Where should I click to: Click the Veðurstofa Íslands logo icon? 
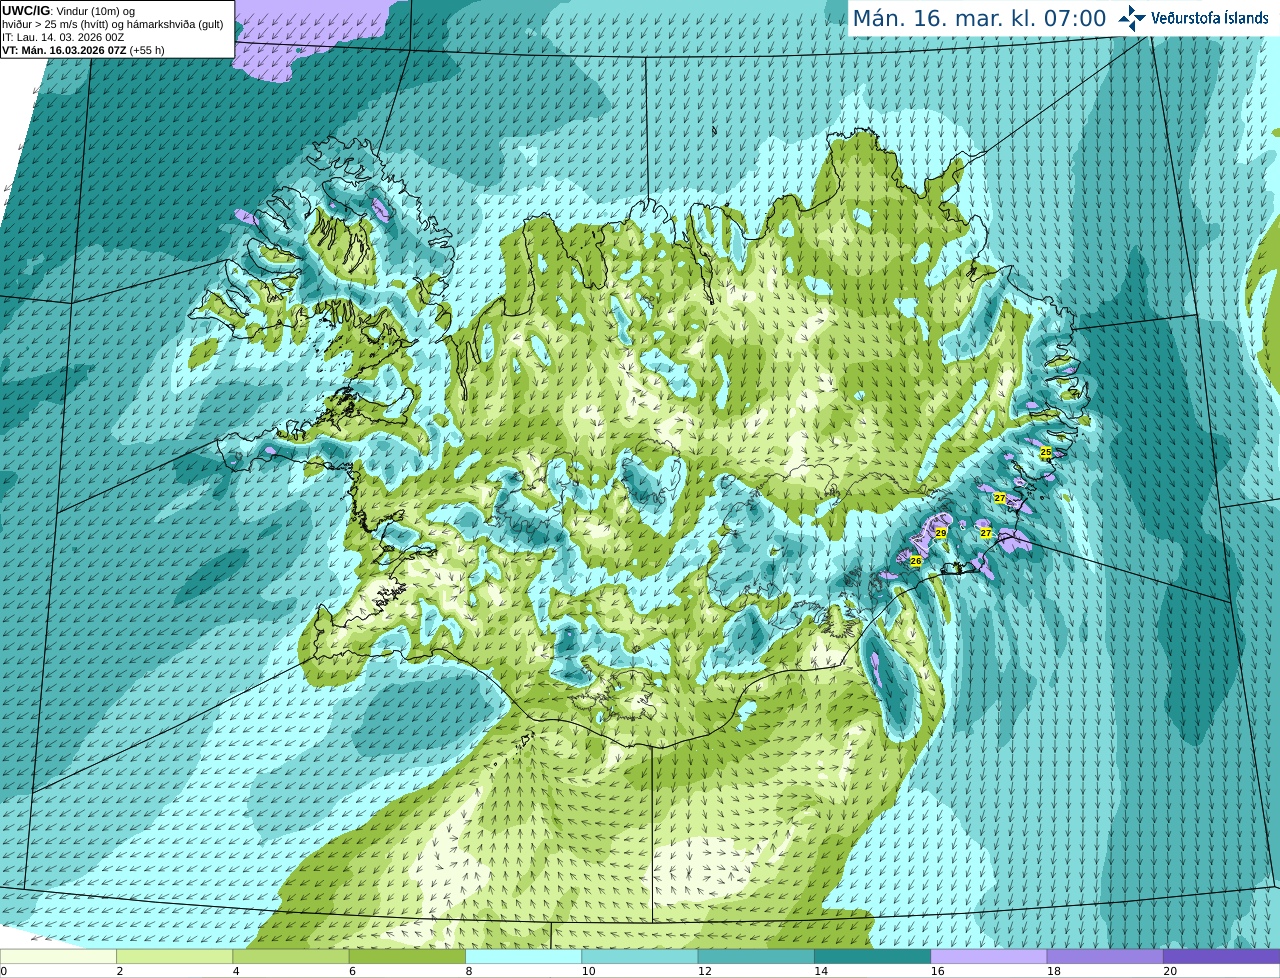click(1132, 18)
